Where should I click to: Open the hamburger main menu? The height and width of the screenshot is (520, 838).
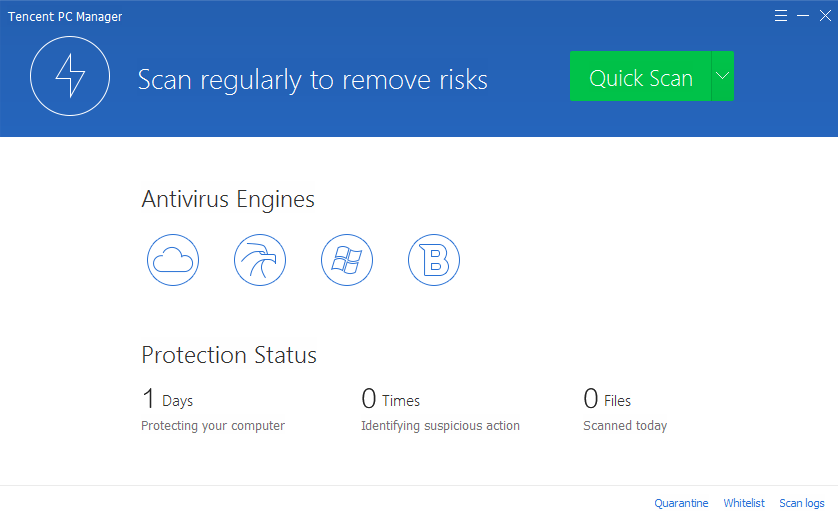tap(781, 16)
